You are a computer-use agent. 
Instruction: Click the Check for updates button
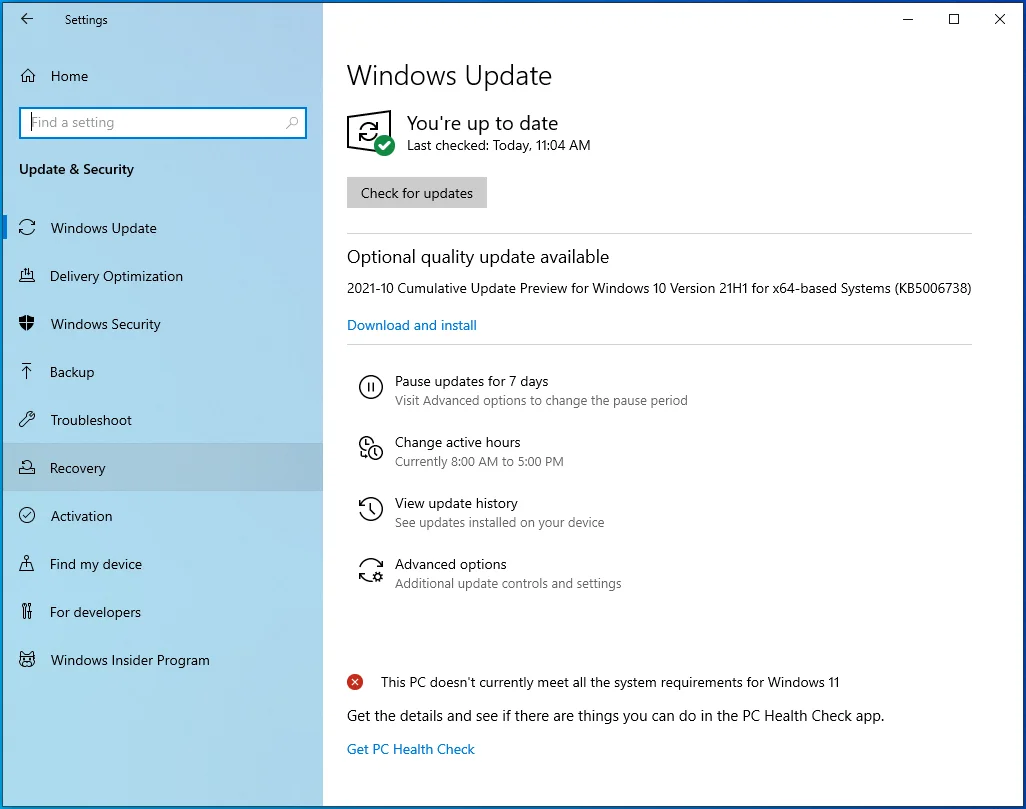pyautogui.click(x=417, y=192)
